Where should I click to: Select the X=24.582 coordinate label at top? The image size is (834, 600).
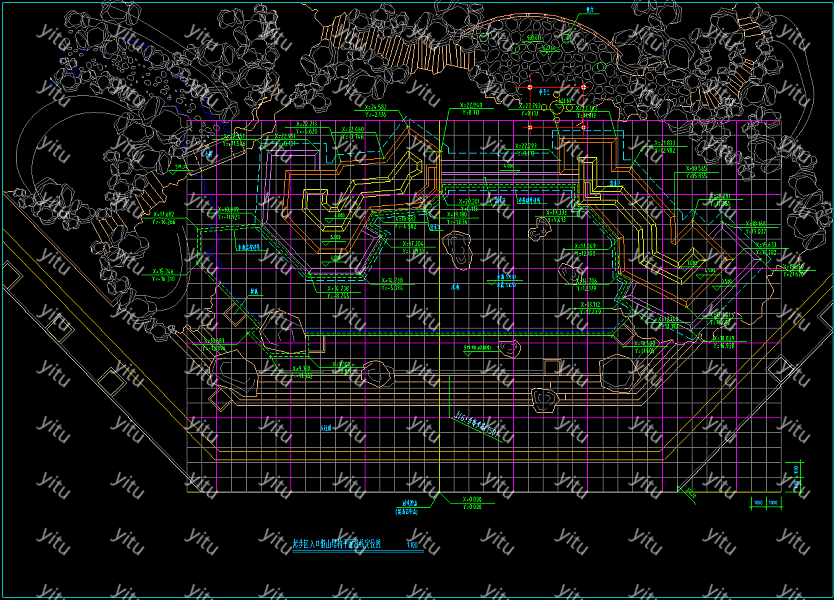tap(375, 108)
